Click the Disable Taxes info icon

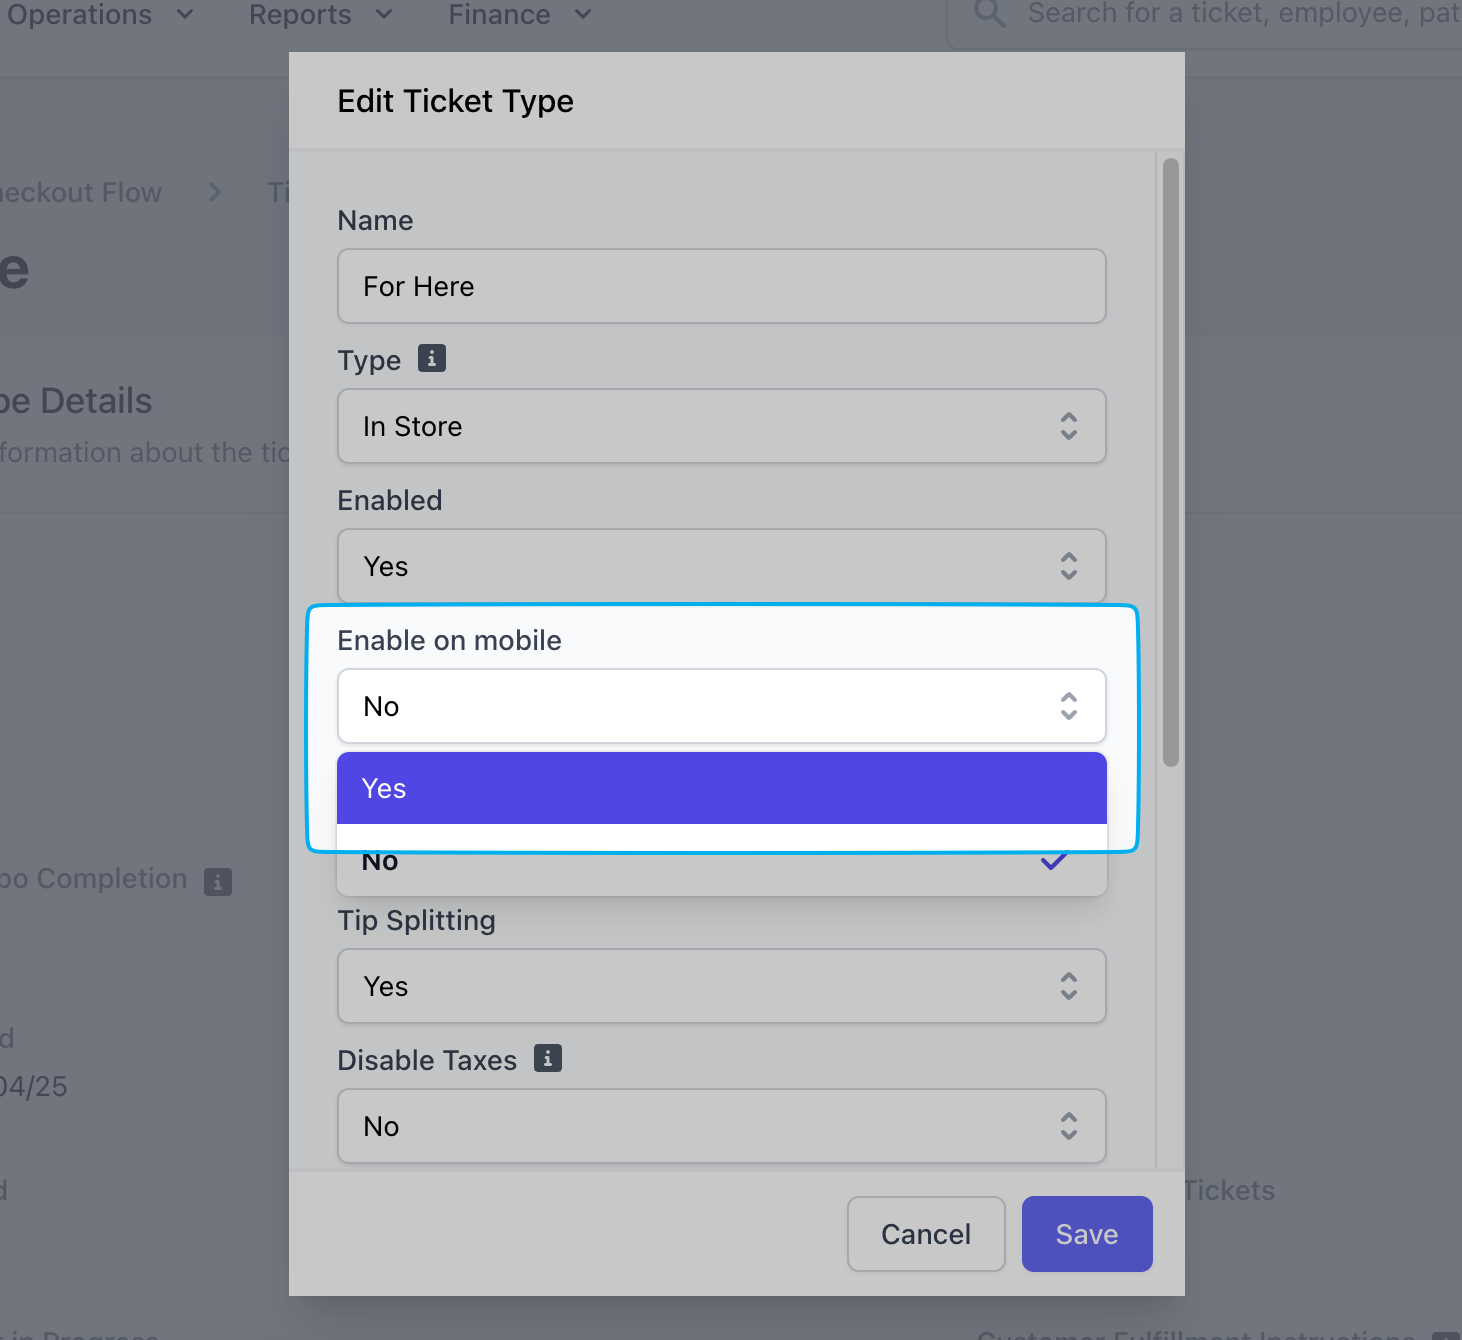[547, 1058]
